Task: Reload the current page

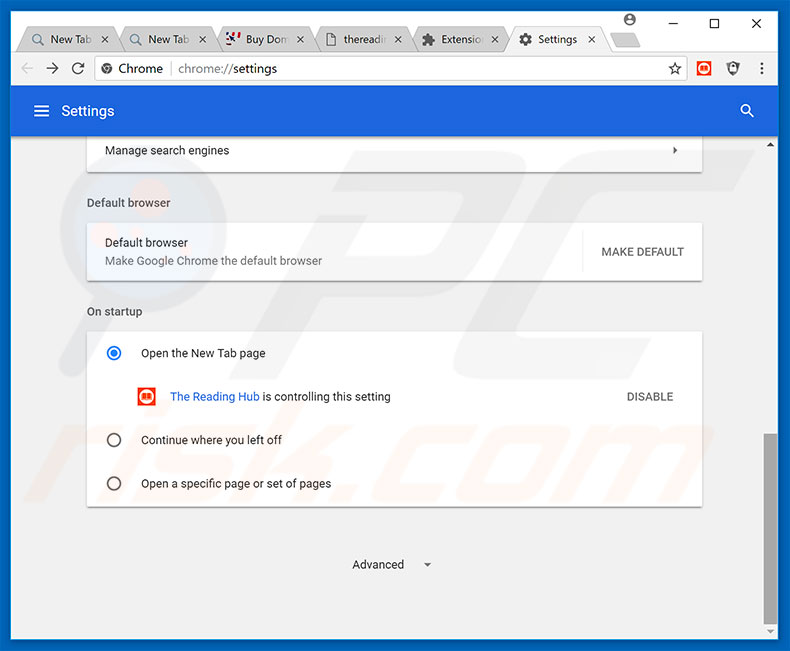Action: click(x=78, y=68)
